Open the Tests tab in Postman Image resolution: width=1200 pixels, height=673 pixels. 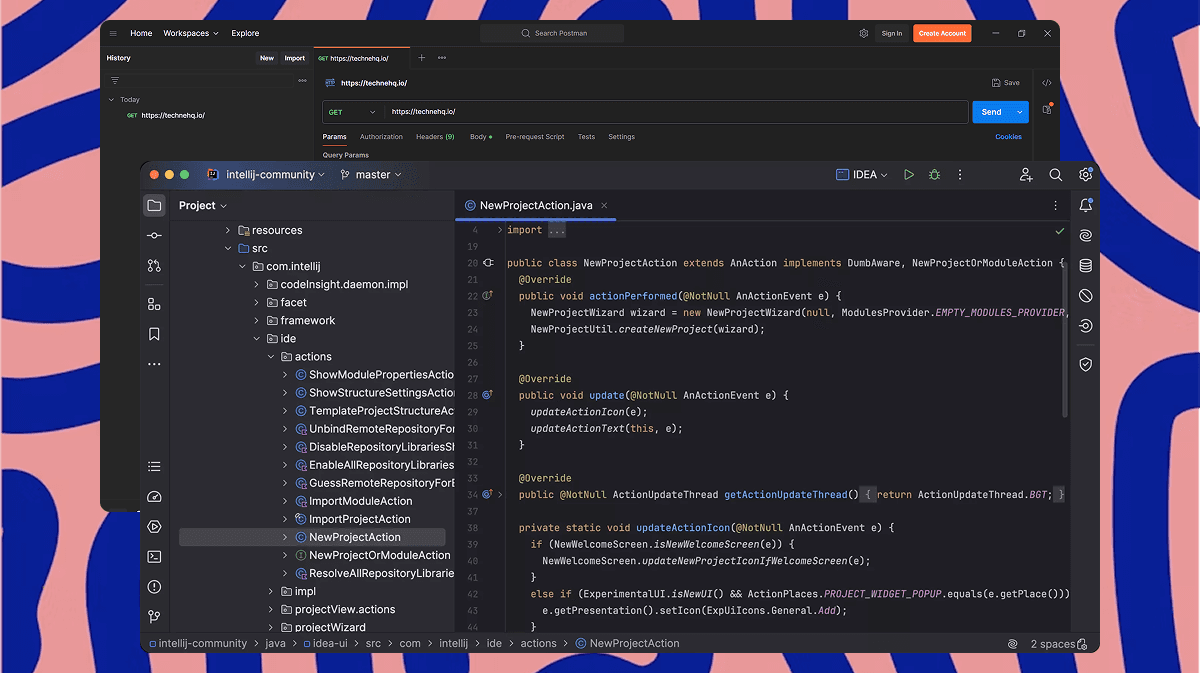point(586,137)
